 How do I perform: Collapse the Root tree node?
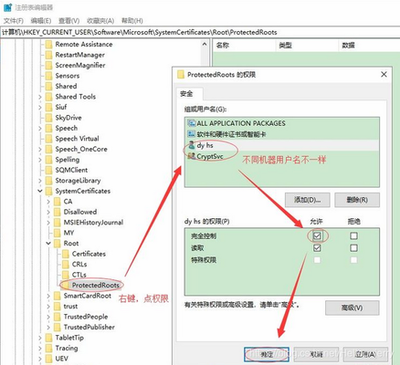tap(48, 243)
